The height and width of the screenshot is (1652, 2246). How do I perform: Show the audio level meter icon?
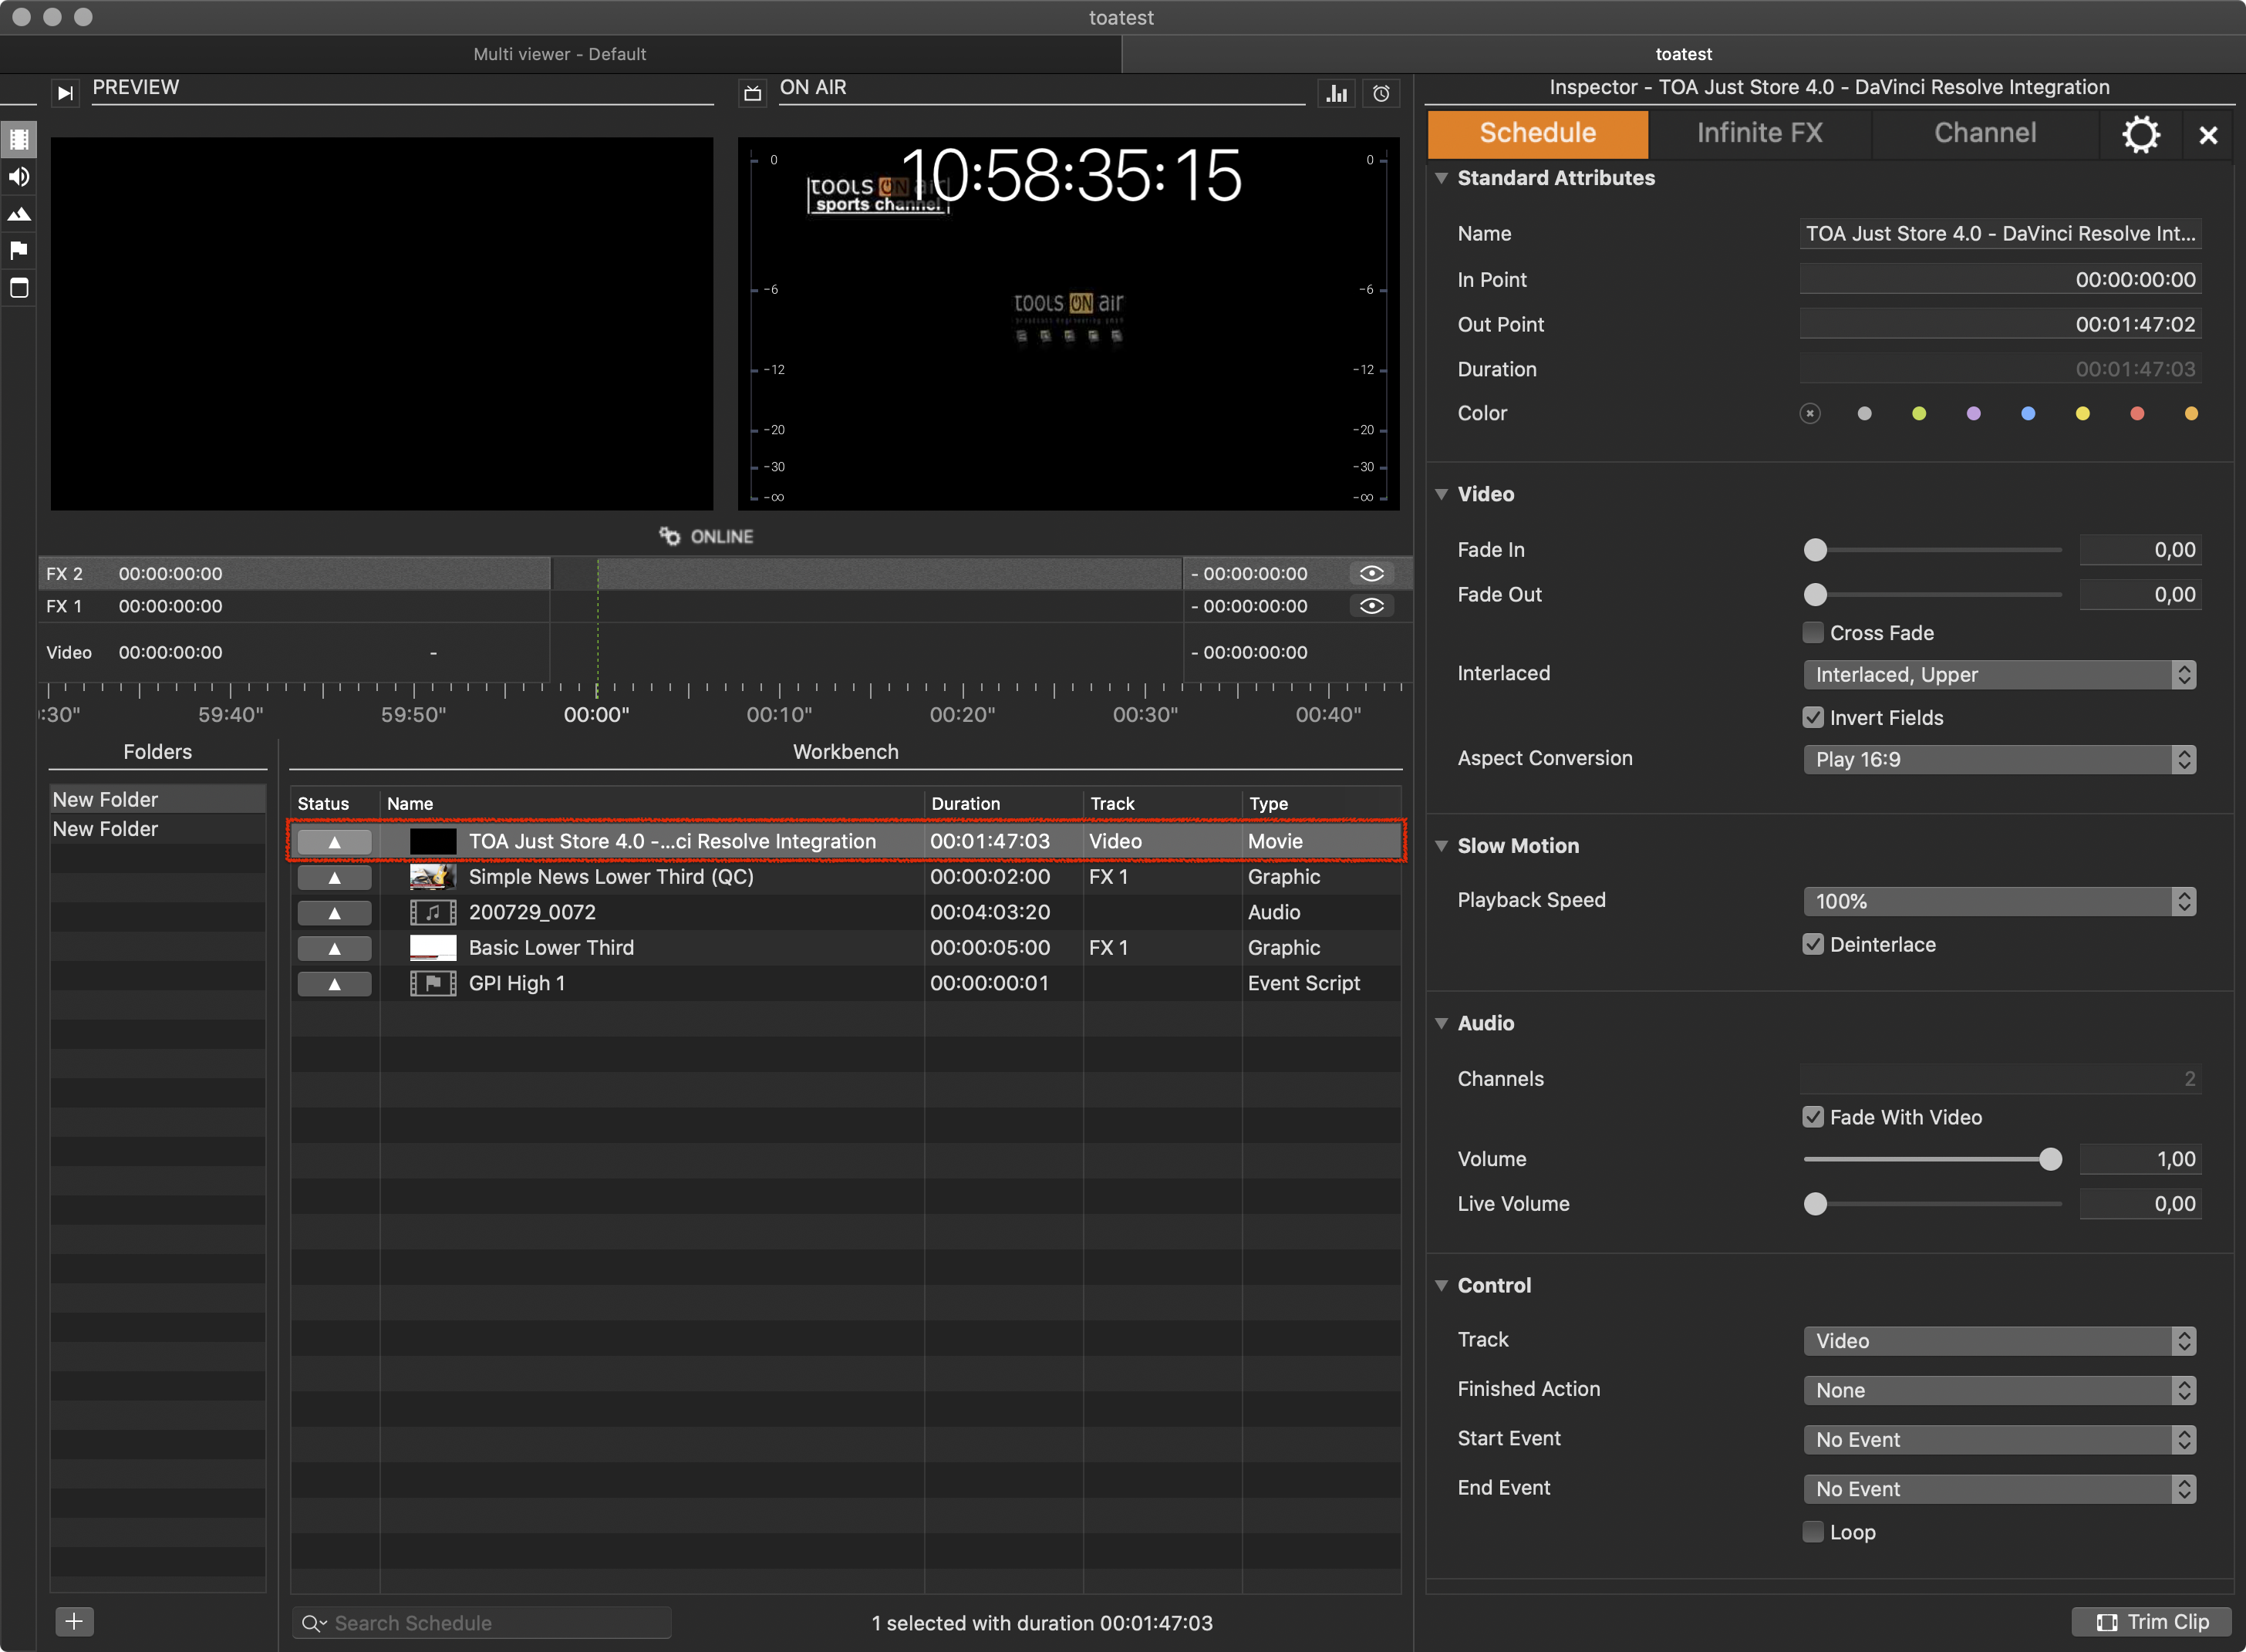point(1337,93)
